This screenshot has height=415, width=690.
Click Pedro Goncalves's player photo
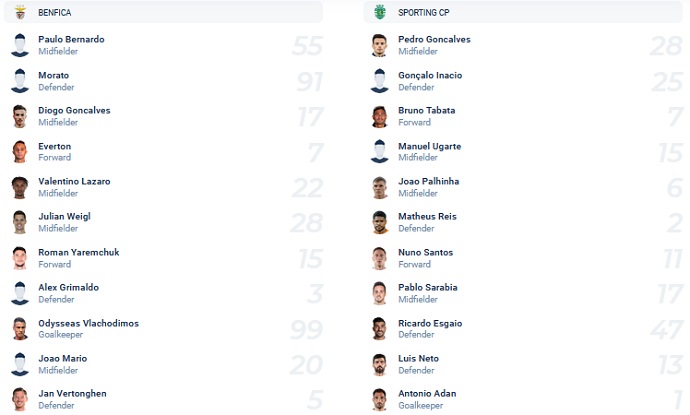(379, 46)
